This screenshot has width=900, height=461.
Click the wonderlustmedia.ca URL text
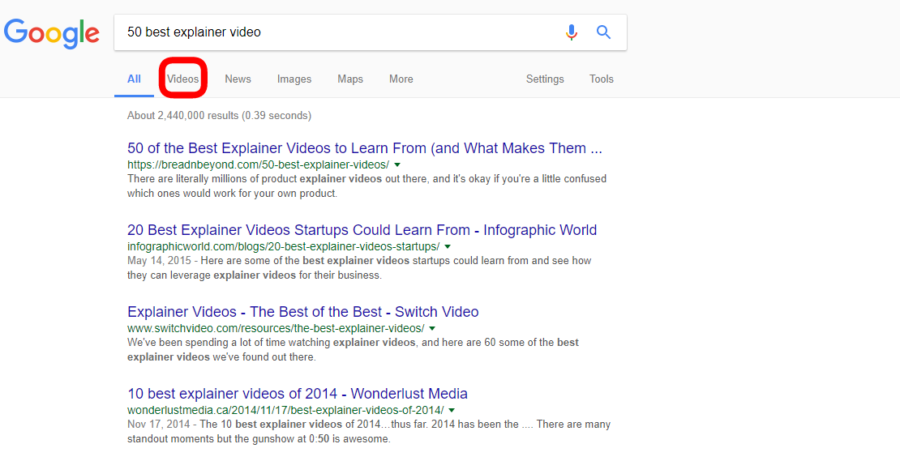pos(285,410)
